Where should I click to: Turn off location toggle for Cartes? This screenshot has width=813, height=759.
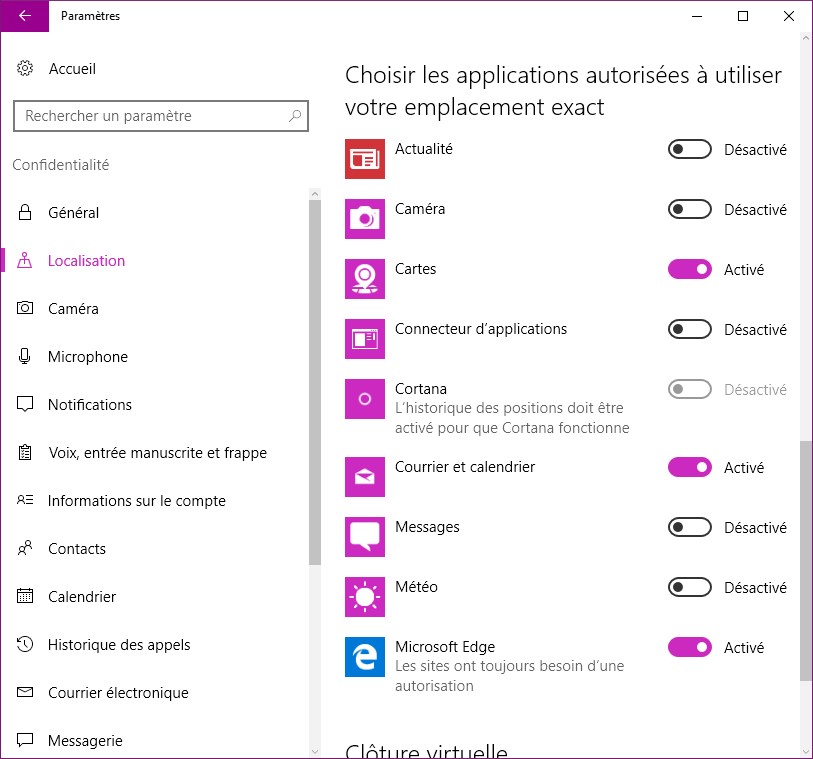689,270
